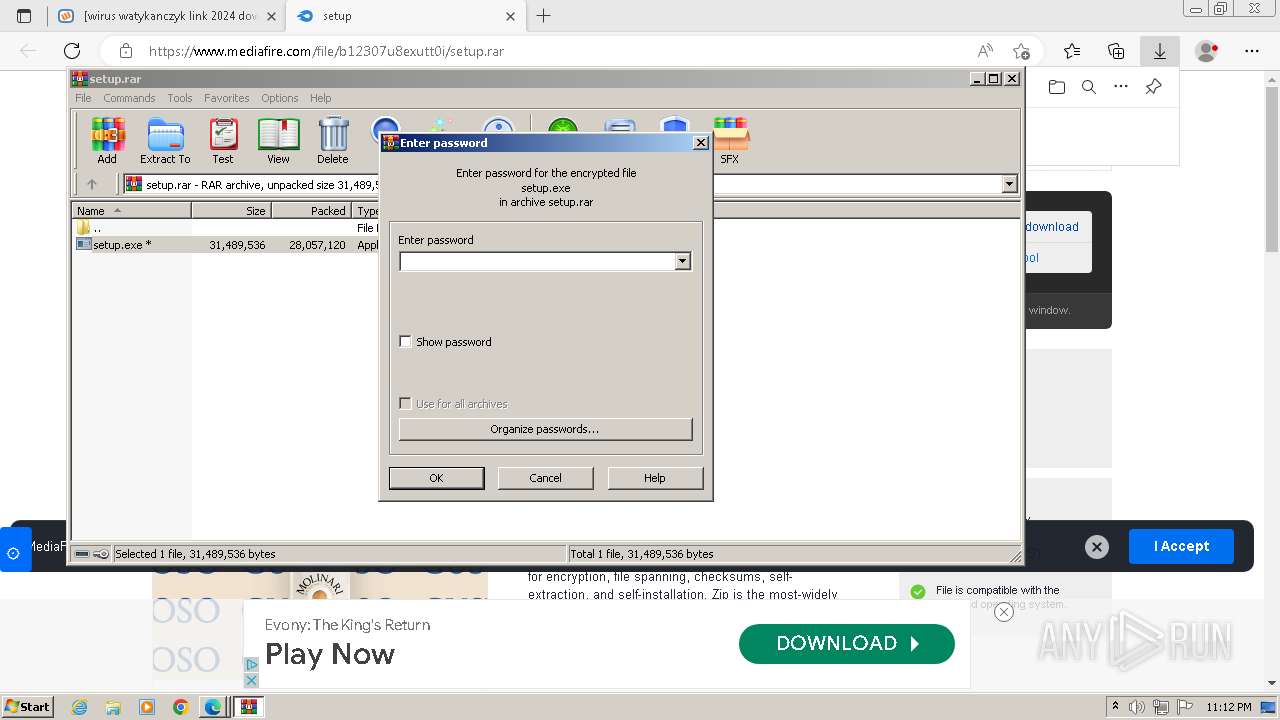Open the Commands menu
1280x720 pixels.
point(129,98)
